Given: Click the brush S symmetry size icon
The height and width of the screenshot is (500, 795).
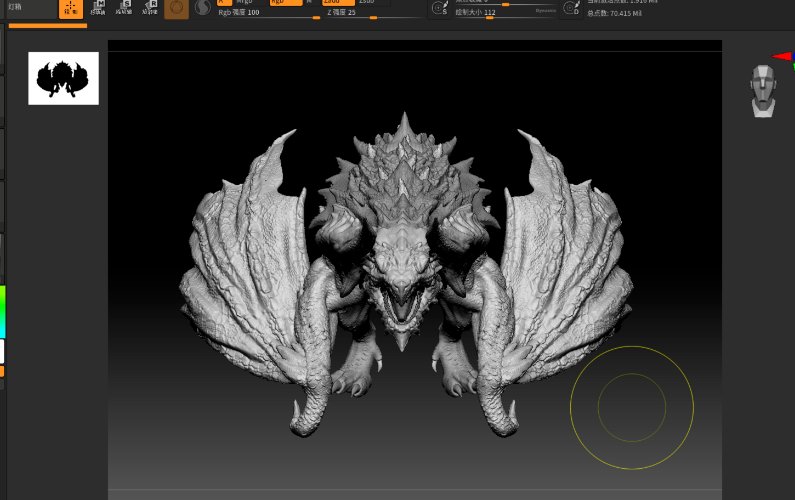Looking at the screenshot, I should 440,8.
